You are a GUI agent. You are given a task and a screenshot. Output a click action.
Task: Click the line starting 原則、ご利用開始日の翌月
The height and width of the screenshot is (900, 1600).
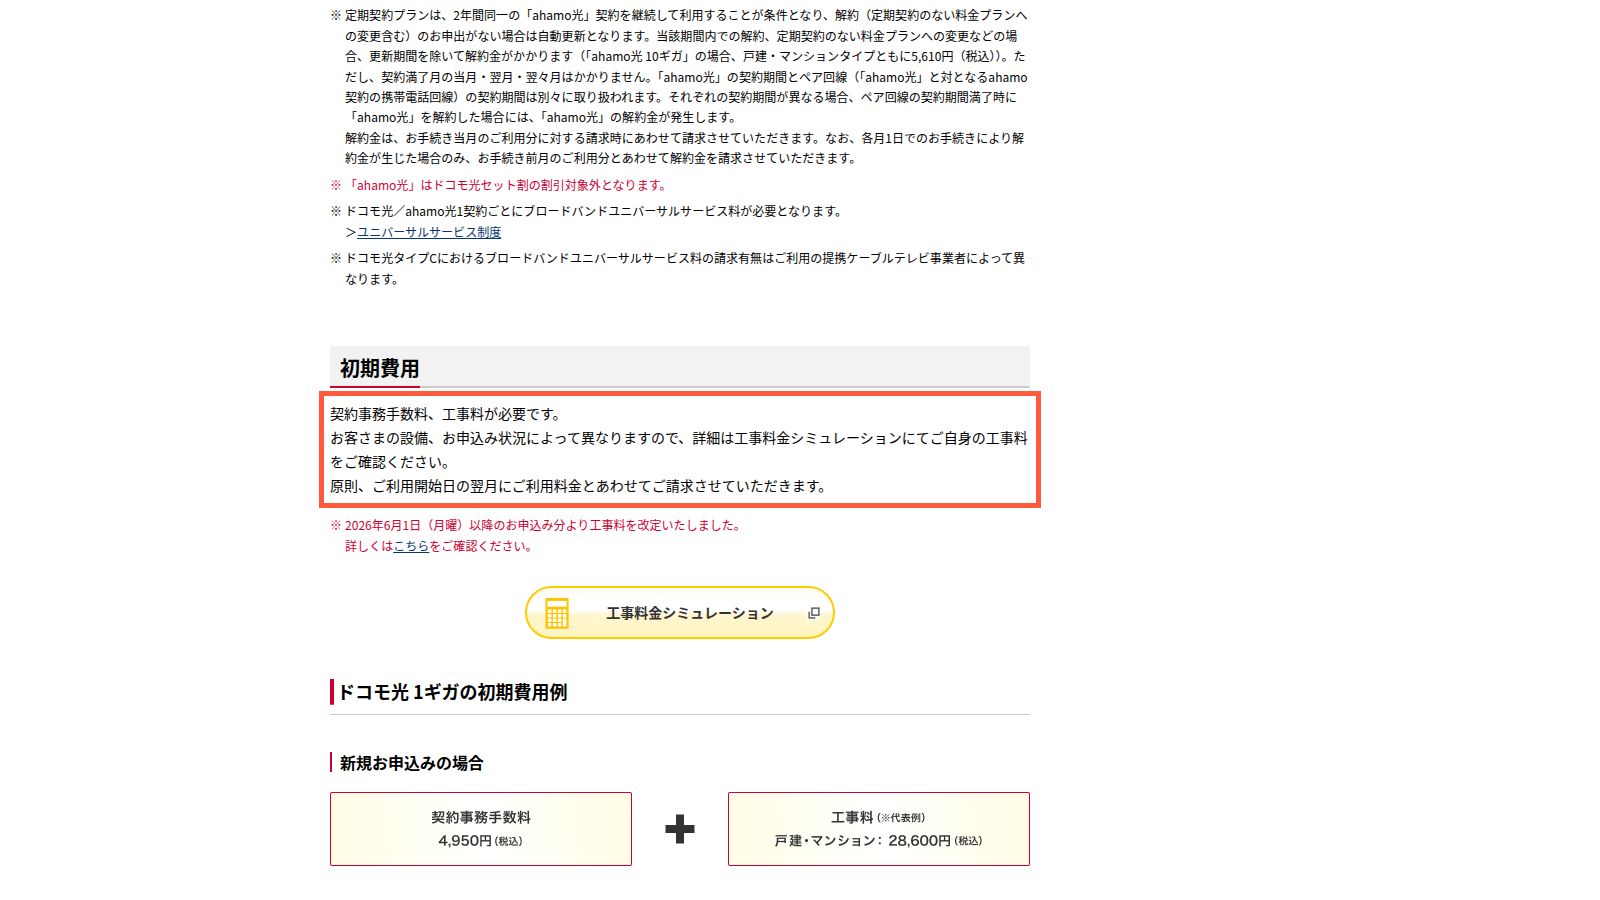pyautogui.click(x=580, y=486)
